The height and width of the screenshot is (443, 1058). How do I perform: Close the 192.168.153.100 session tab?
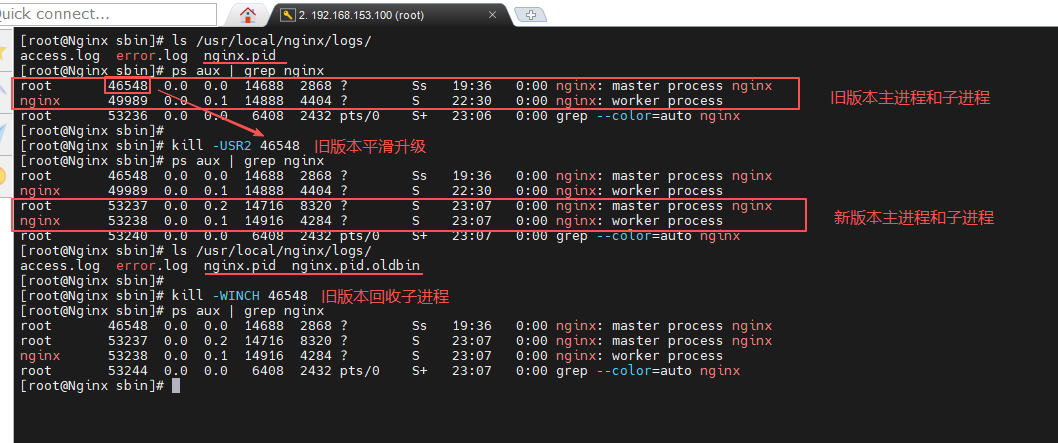click(493, 15)
